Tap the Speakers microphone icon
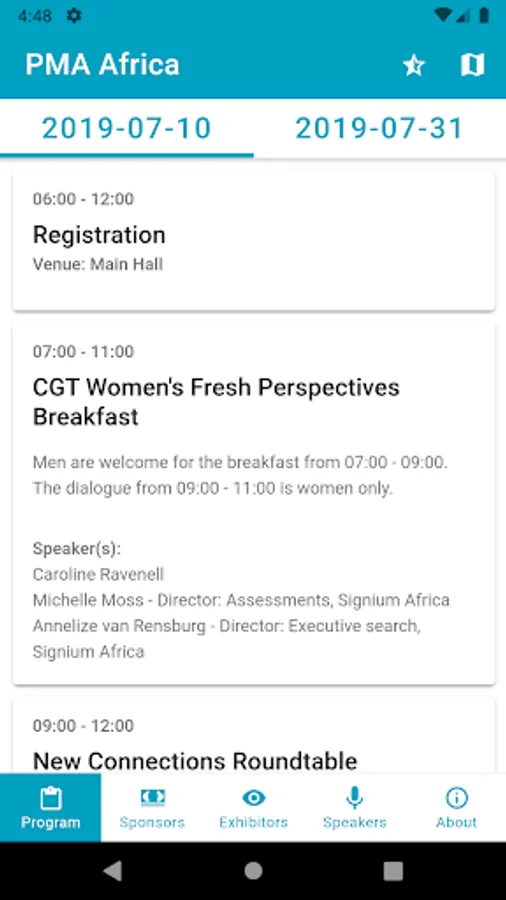This screenshot has height=900, width=506. click(355, 798)
